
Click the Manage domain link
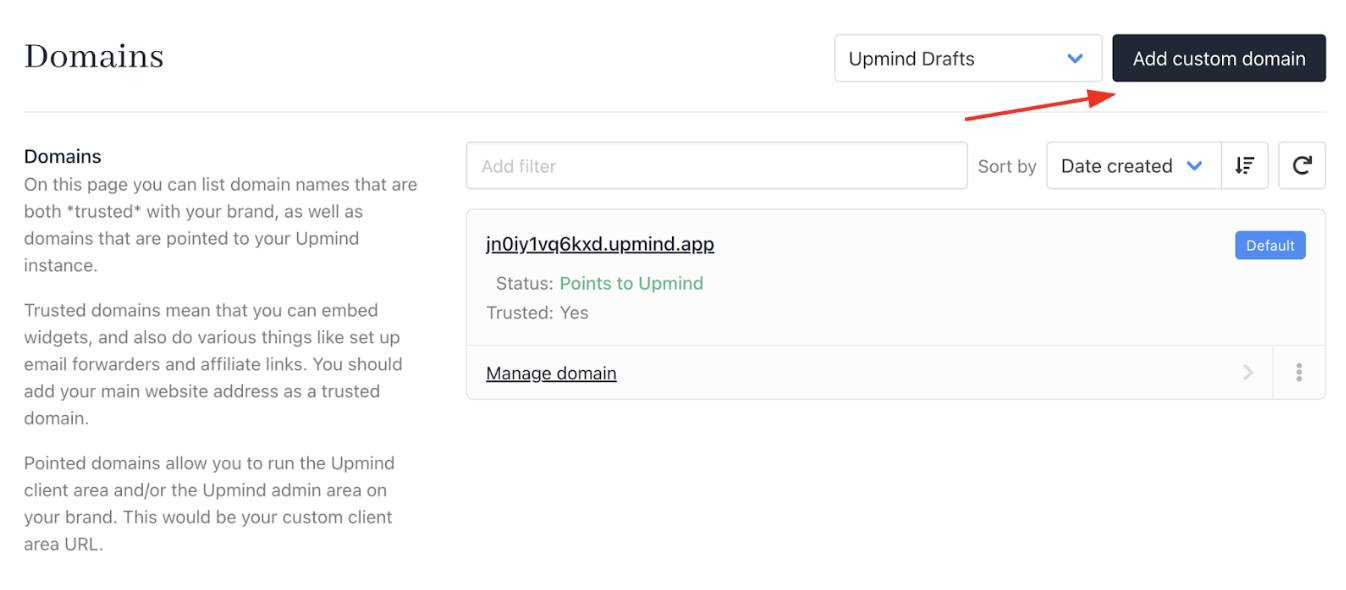click(551, 373)
